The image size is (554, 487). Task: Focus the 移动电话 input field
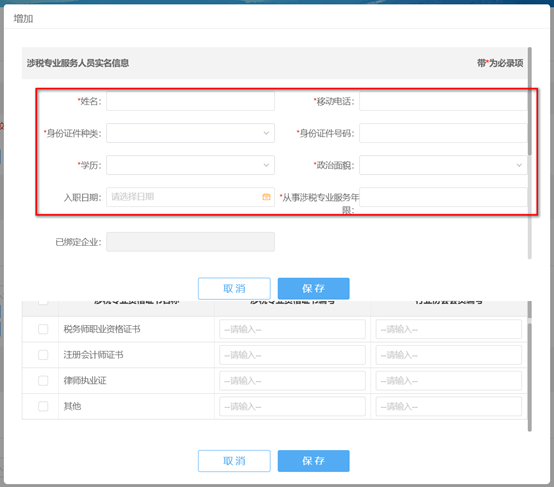point(443,101)
